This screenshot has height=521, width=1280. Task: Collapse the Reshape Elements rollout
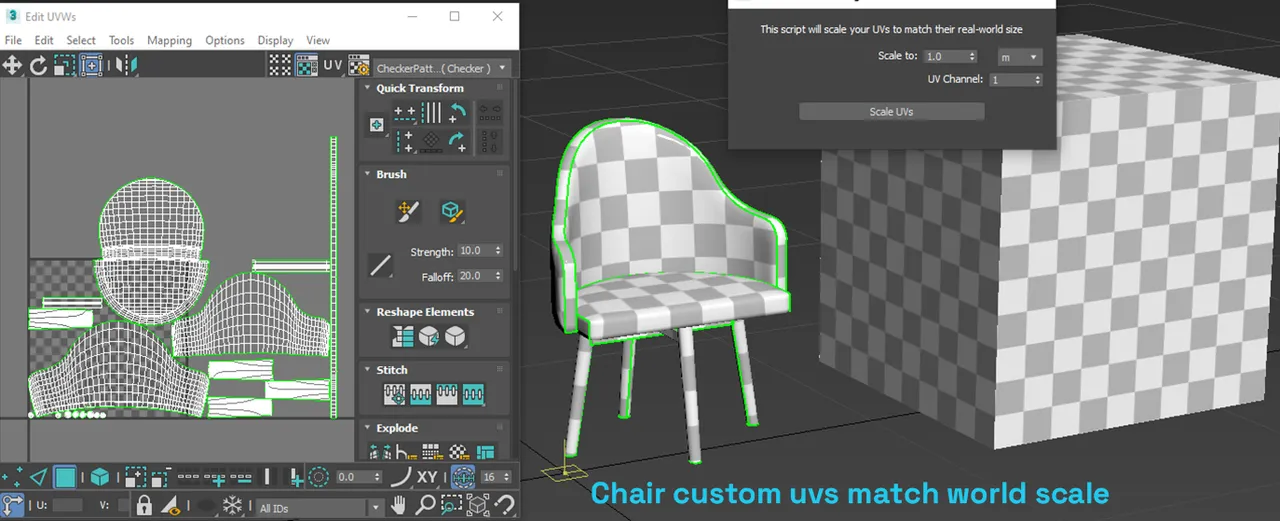368,312
